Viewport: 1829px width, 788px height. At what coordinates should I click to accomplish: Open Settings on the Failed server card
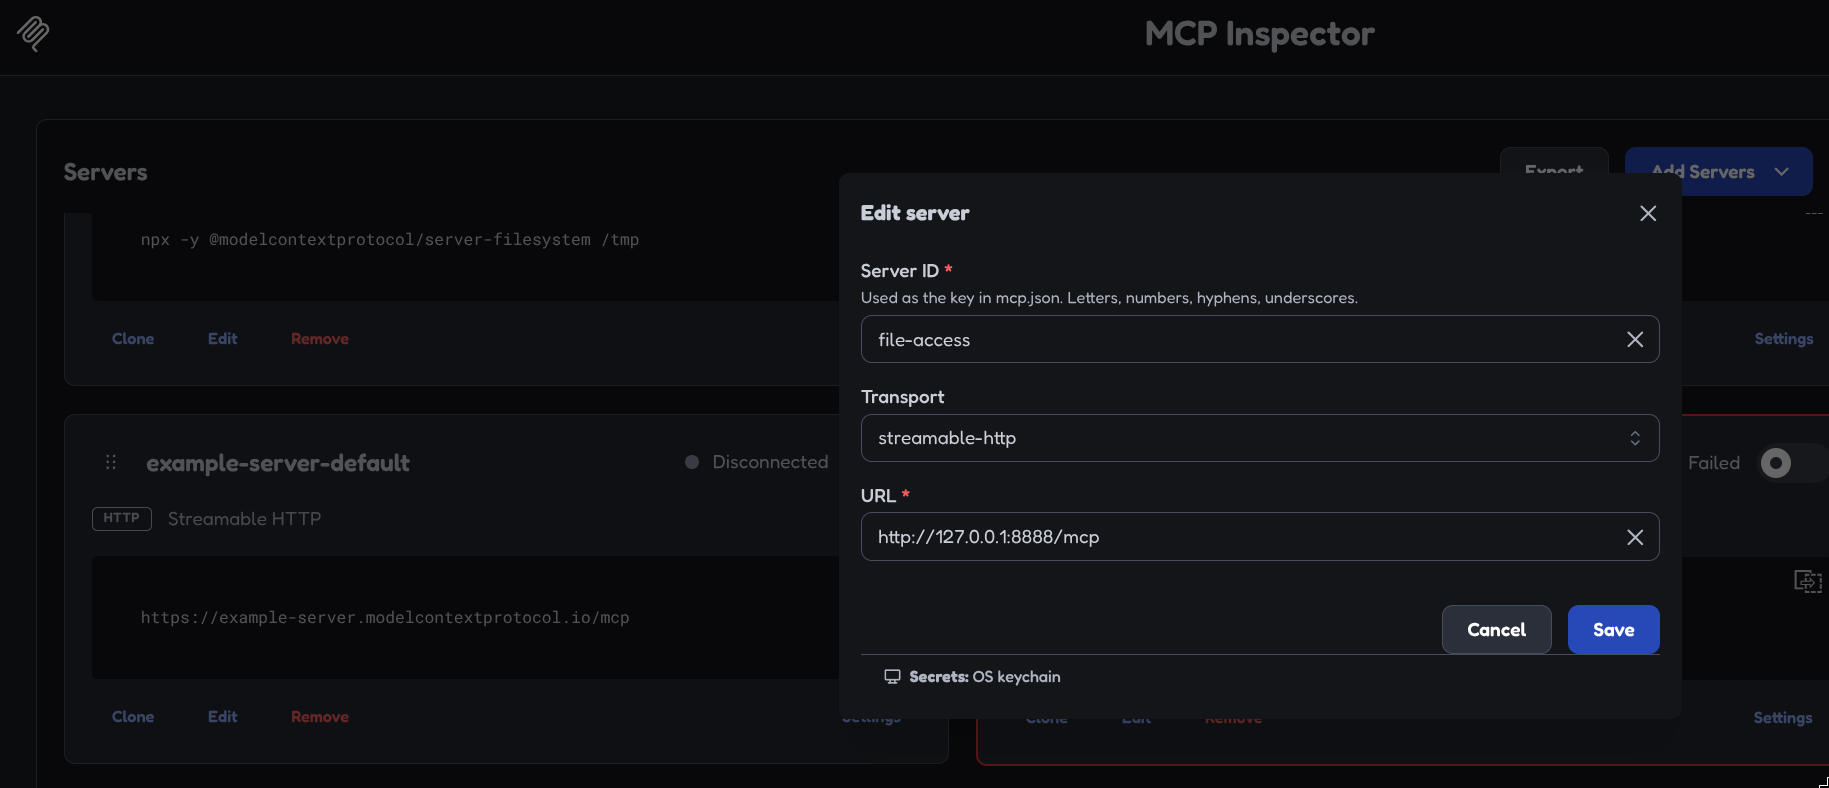point(1782,718)
